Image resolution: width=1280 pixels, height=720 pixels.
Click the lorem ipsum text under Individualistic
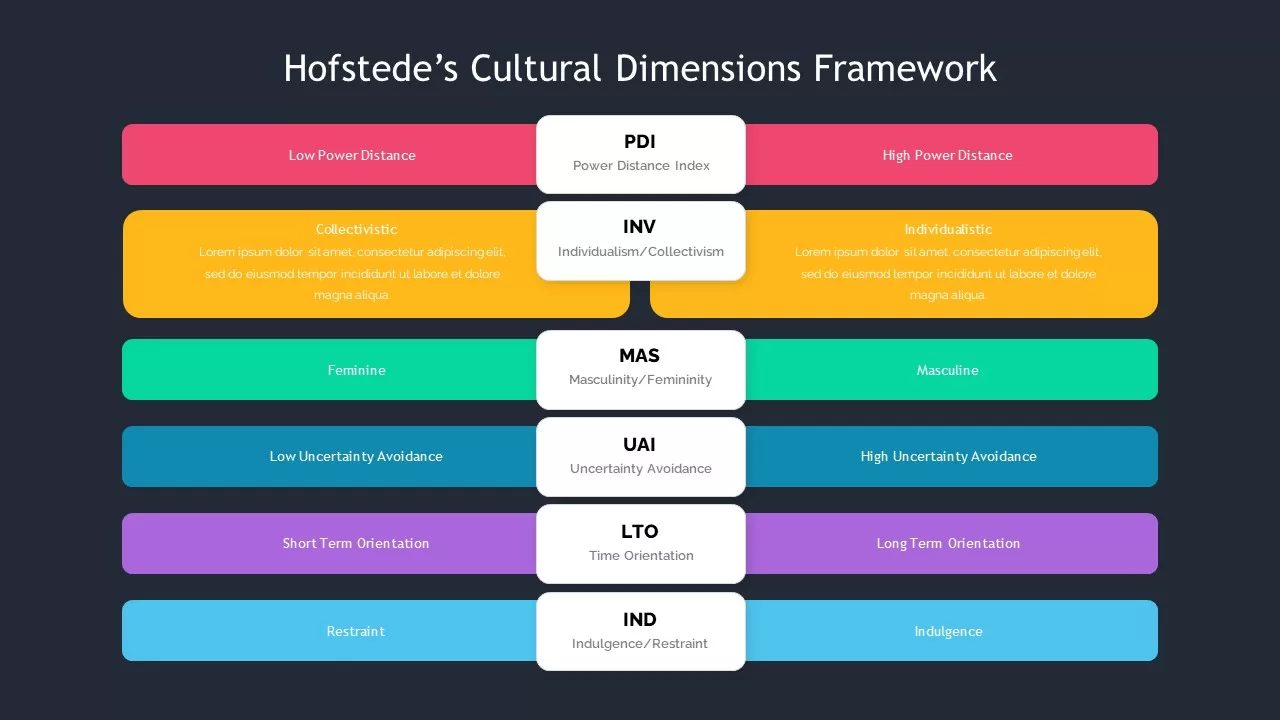pos(948,273)
